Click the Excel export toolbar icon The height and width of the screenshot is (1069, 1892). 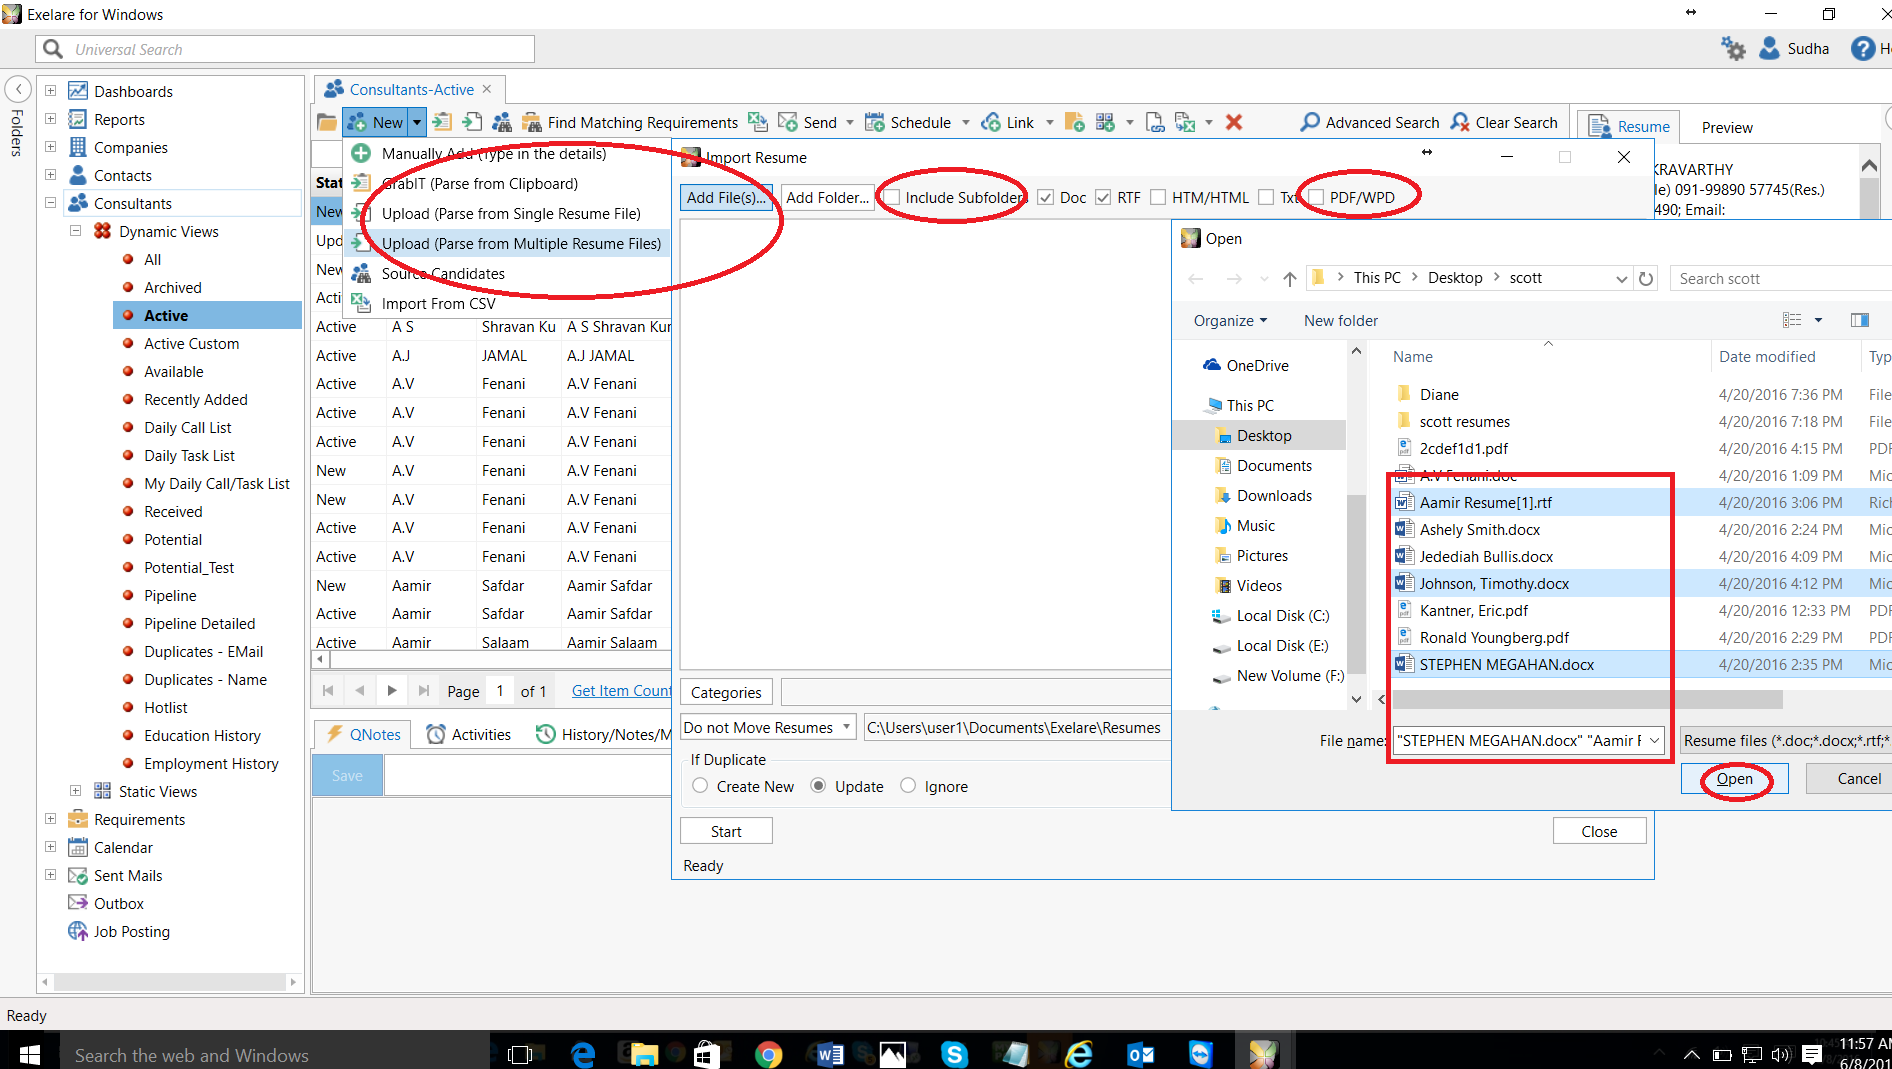tap(1185, 122)
